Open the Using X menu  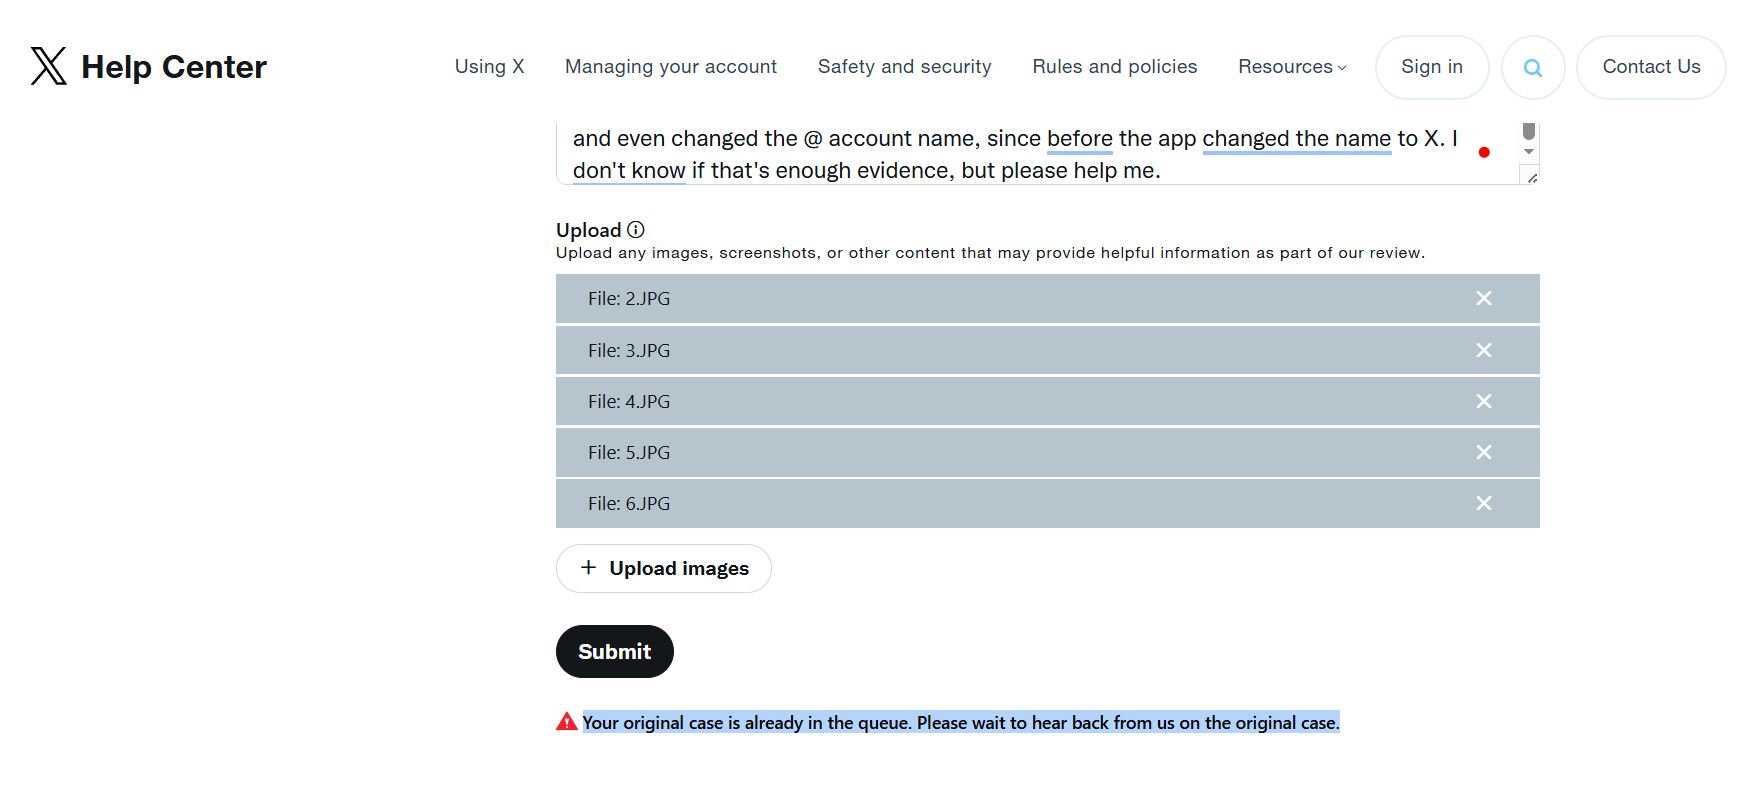click(x=489, y=67)
